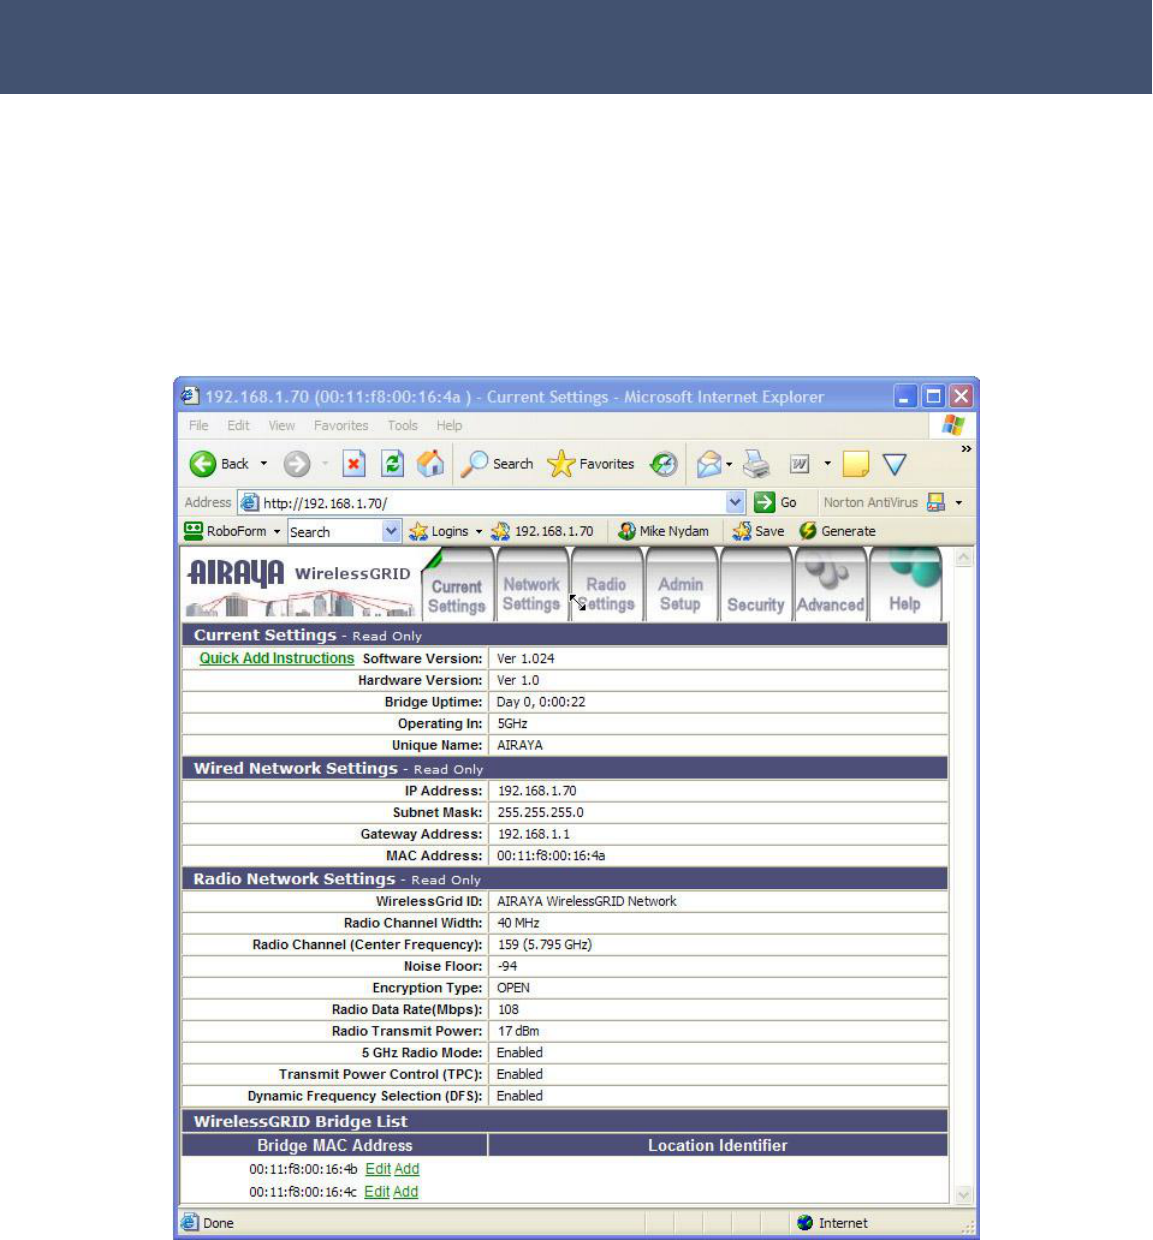Image resolution: width=1153 pixels, height=1240 pixels.
Task: Open the Tools menu
Action: (403, 425)
